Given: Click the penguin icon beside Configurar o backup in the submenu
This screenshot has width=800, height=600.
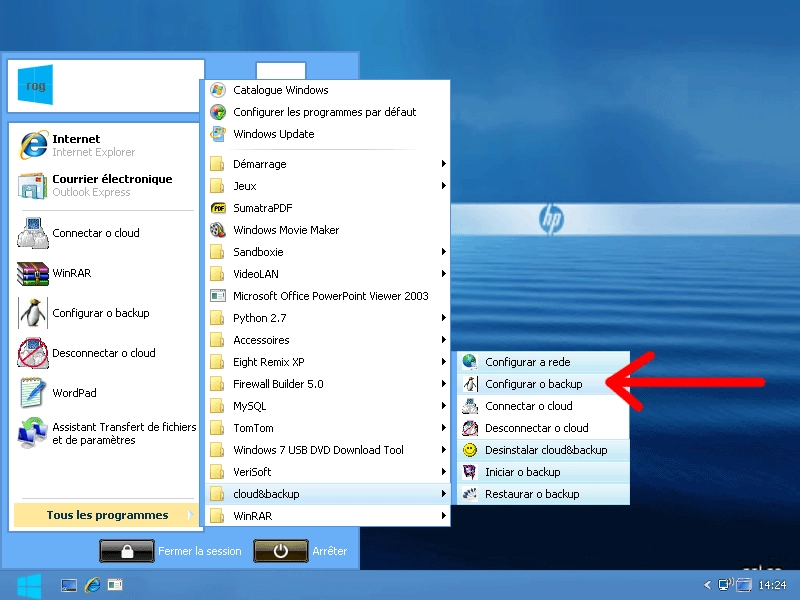Looking at the screenshot, I should point(470,384).
